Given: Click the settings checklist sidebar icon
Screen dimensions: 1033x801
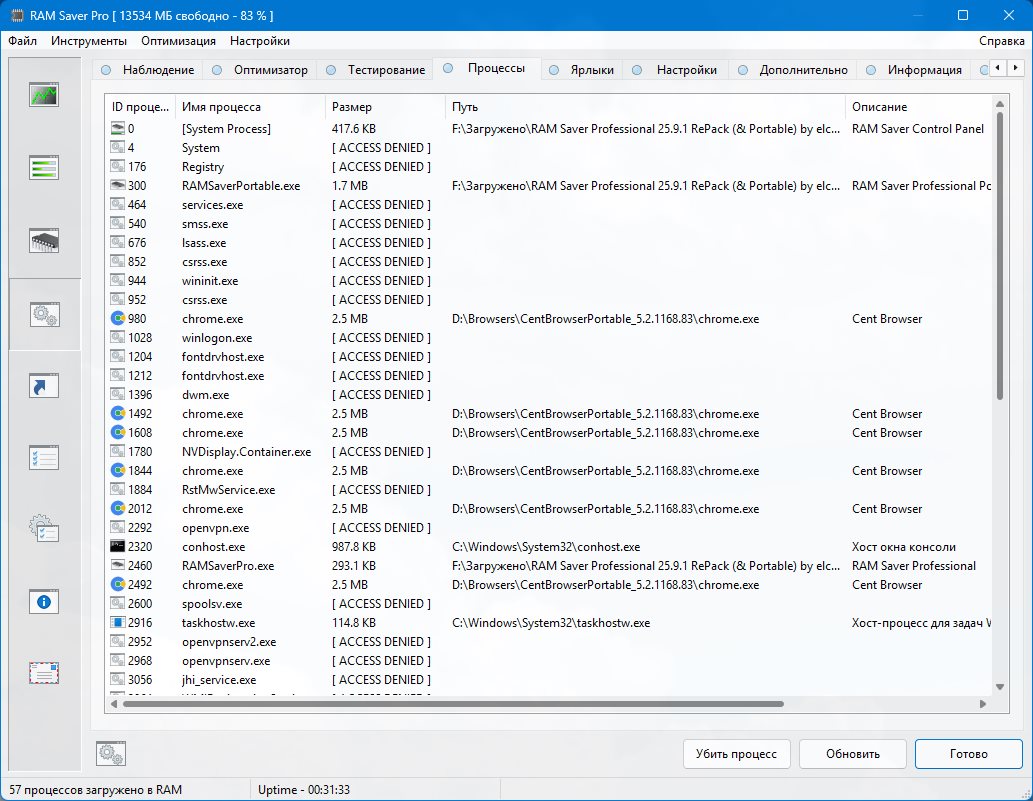Looking at the screenshot, I should pyautogui.click(x=44, y=458).
